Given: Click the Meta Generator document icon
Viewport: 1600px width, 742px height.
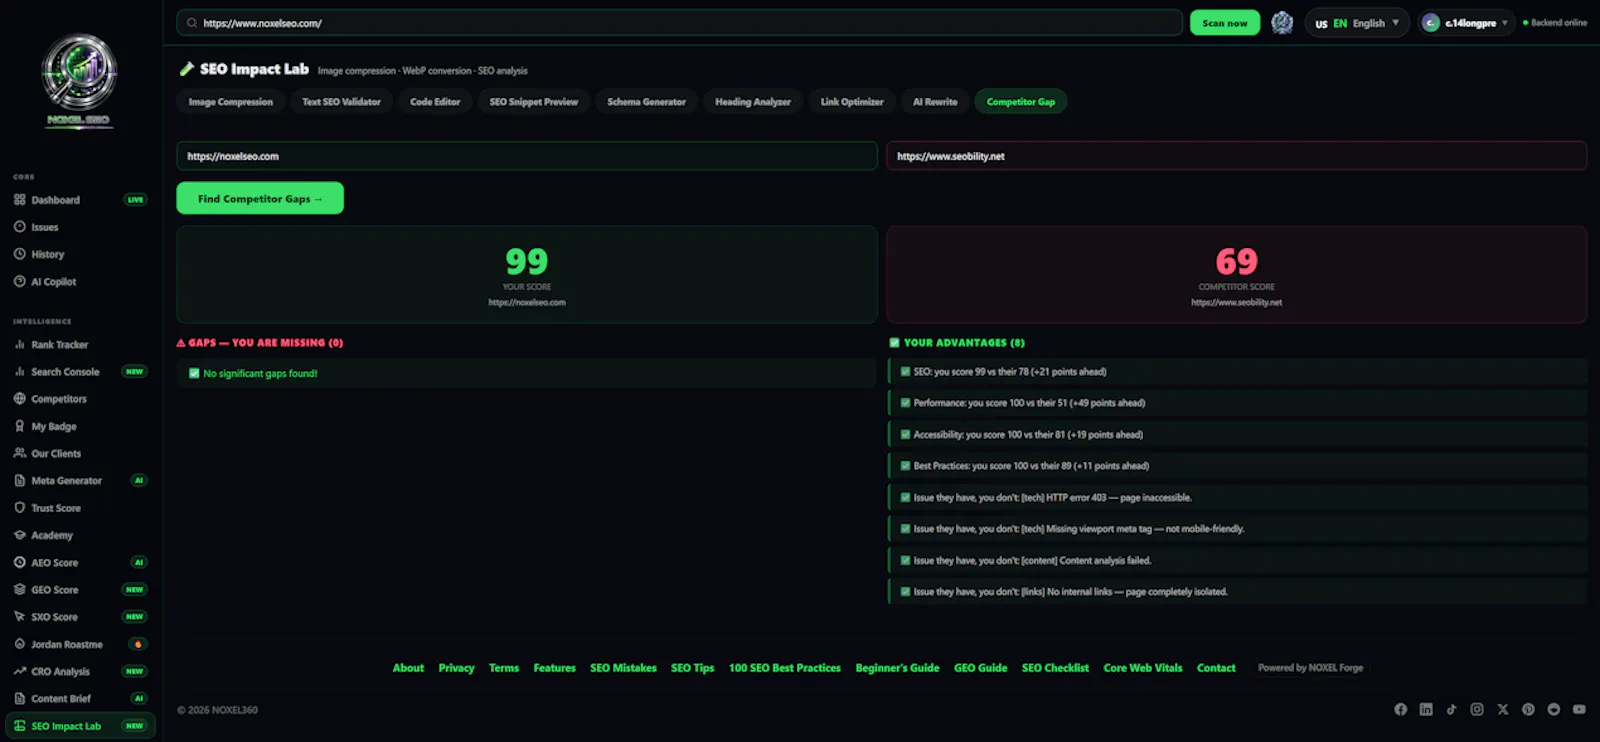Looking at the screenshot, I should (x=19, y=481).
